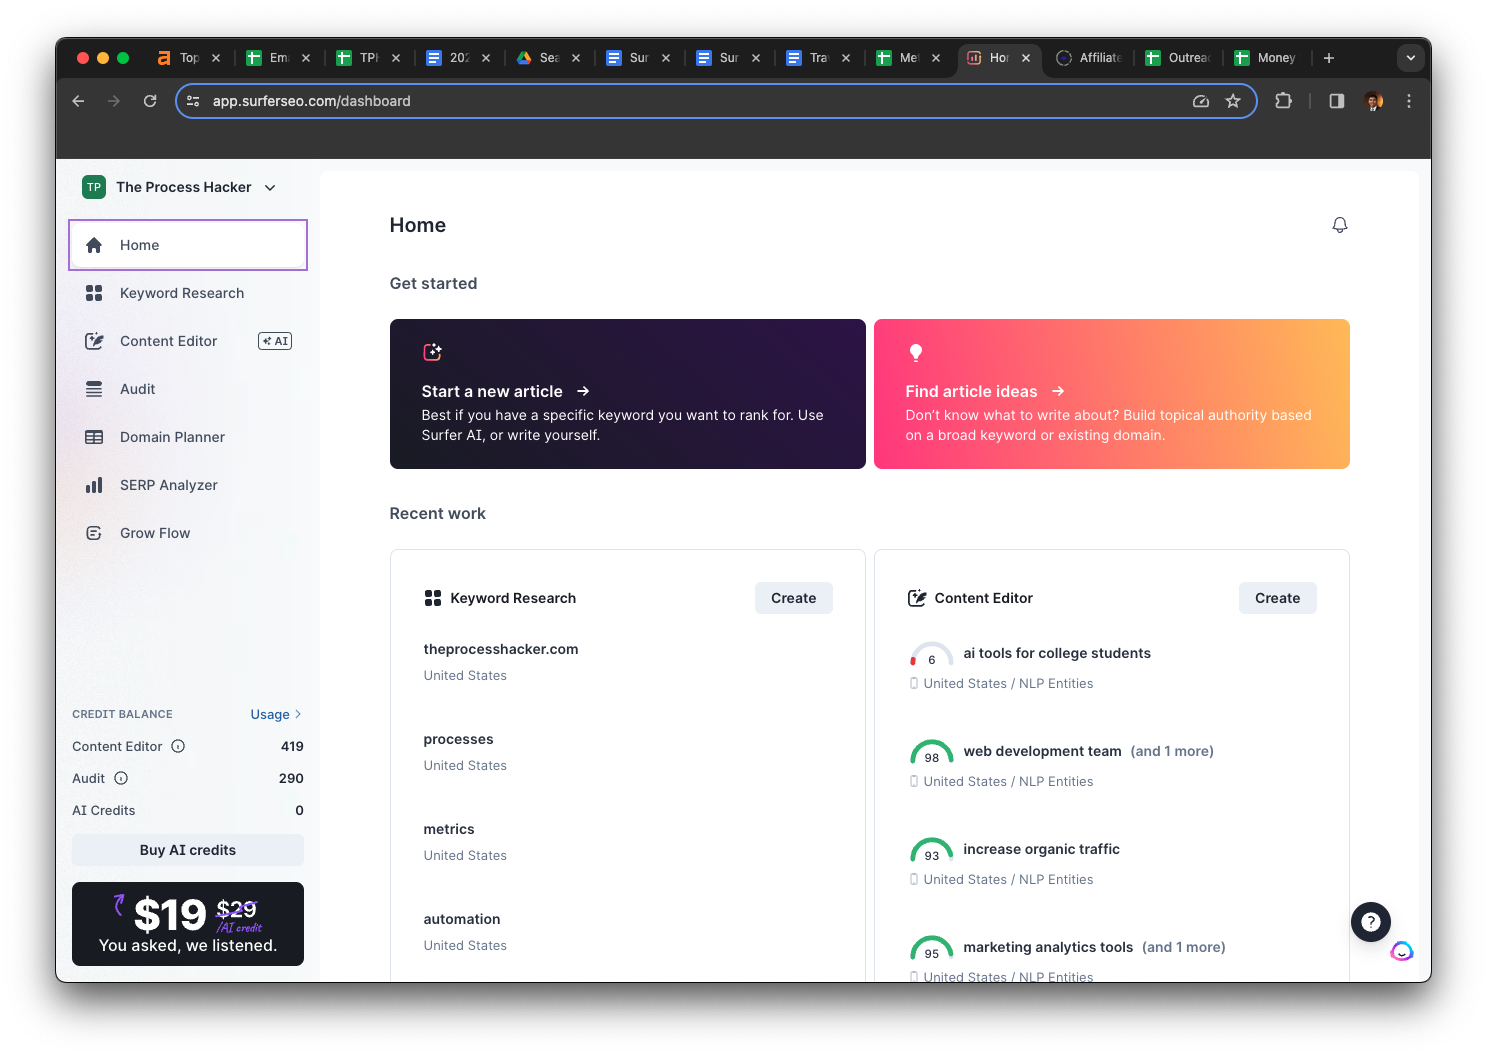Open Content Editor in the sidebar
The width and height of the screenshot is (1487, 1056).
pyautogui.click(x=188, y=341)
